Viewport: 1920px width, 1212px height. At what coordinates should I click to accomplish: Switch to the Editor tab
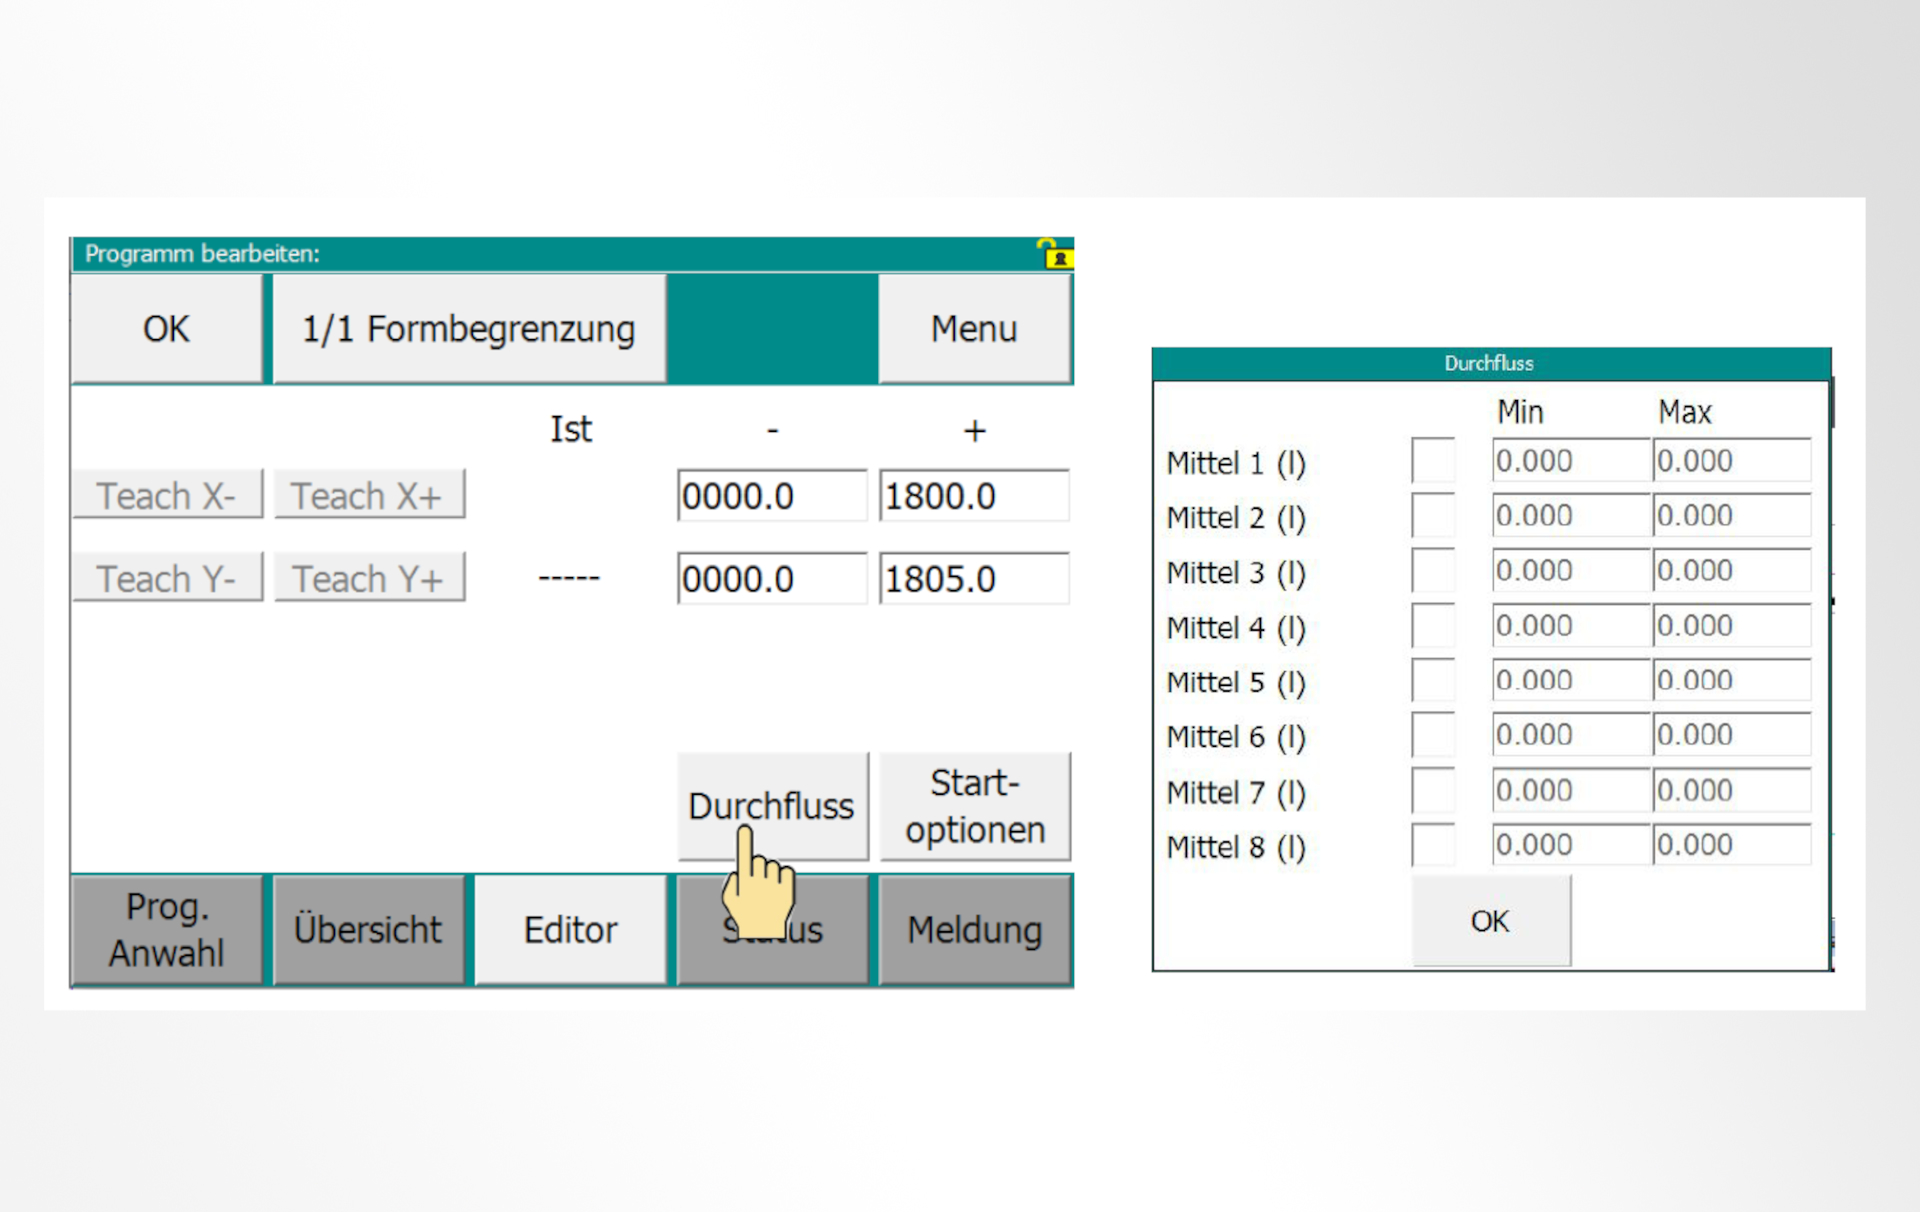pos(570,930)
